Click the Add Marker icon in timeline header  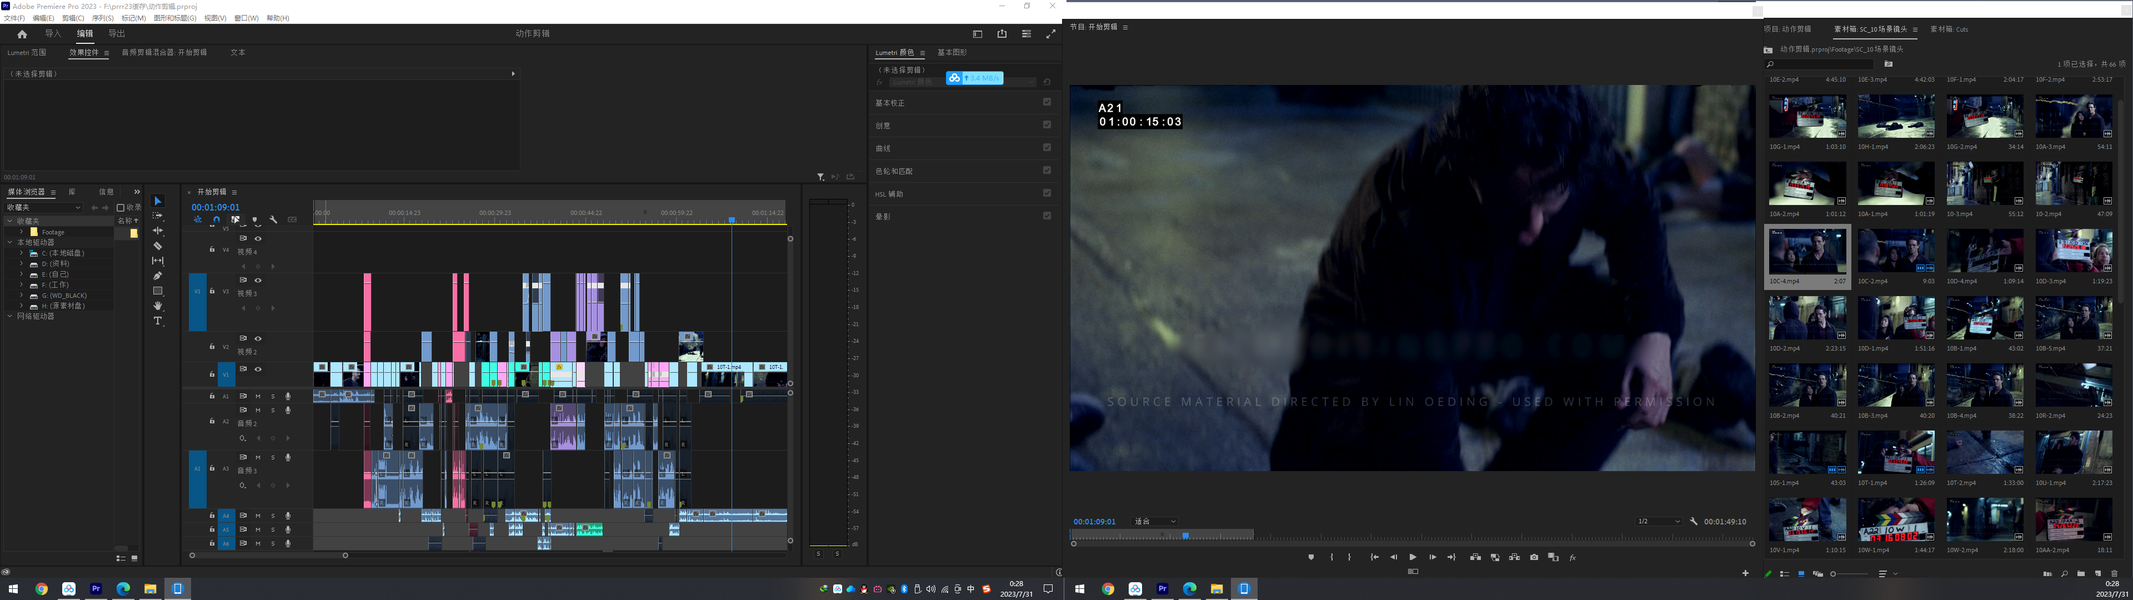[255, 220]
